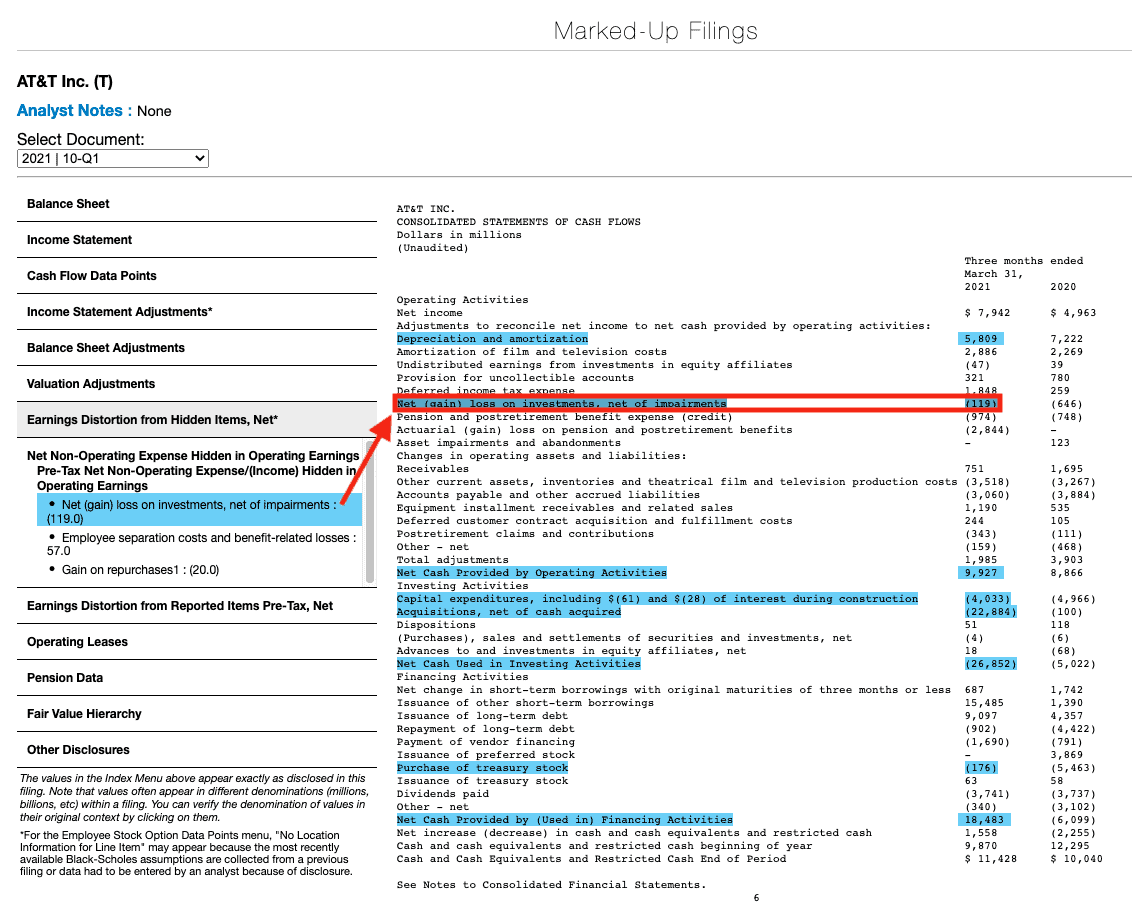Click highlighted Purchase of treasury stock
Viewport: 1132px width, 905px height.
coord(482,767)
